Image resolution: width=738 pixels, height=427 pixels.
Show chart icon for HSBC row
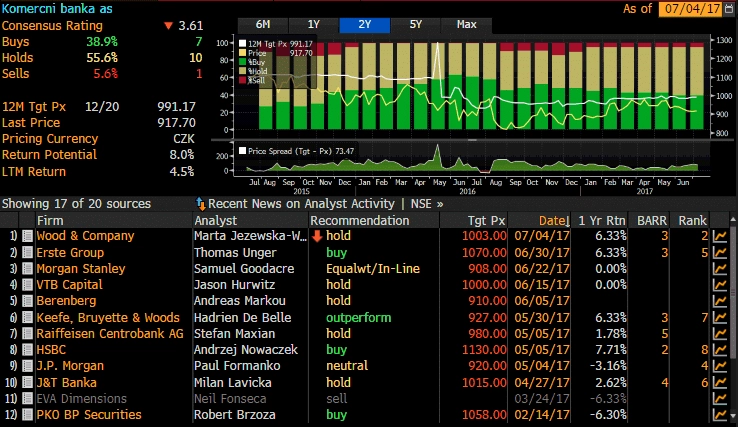(720, 349)
